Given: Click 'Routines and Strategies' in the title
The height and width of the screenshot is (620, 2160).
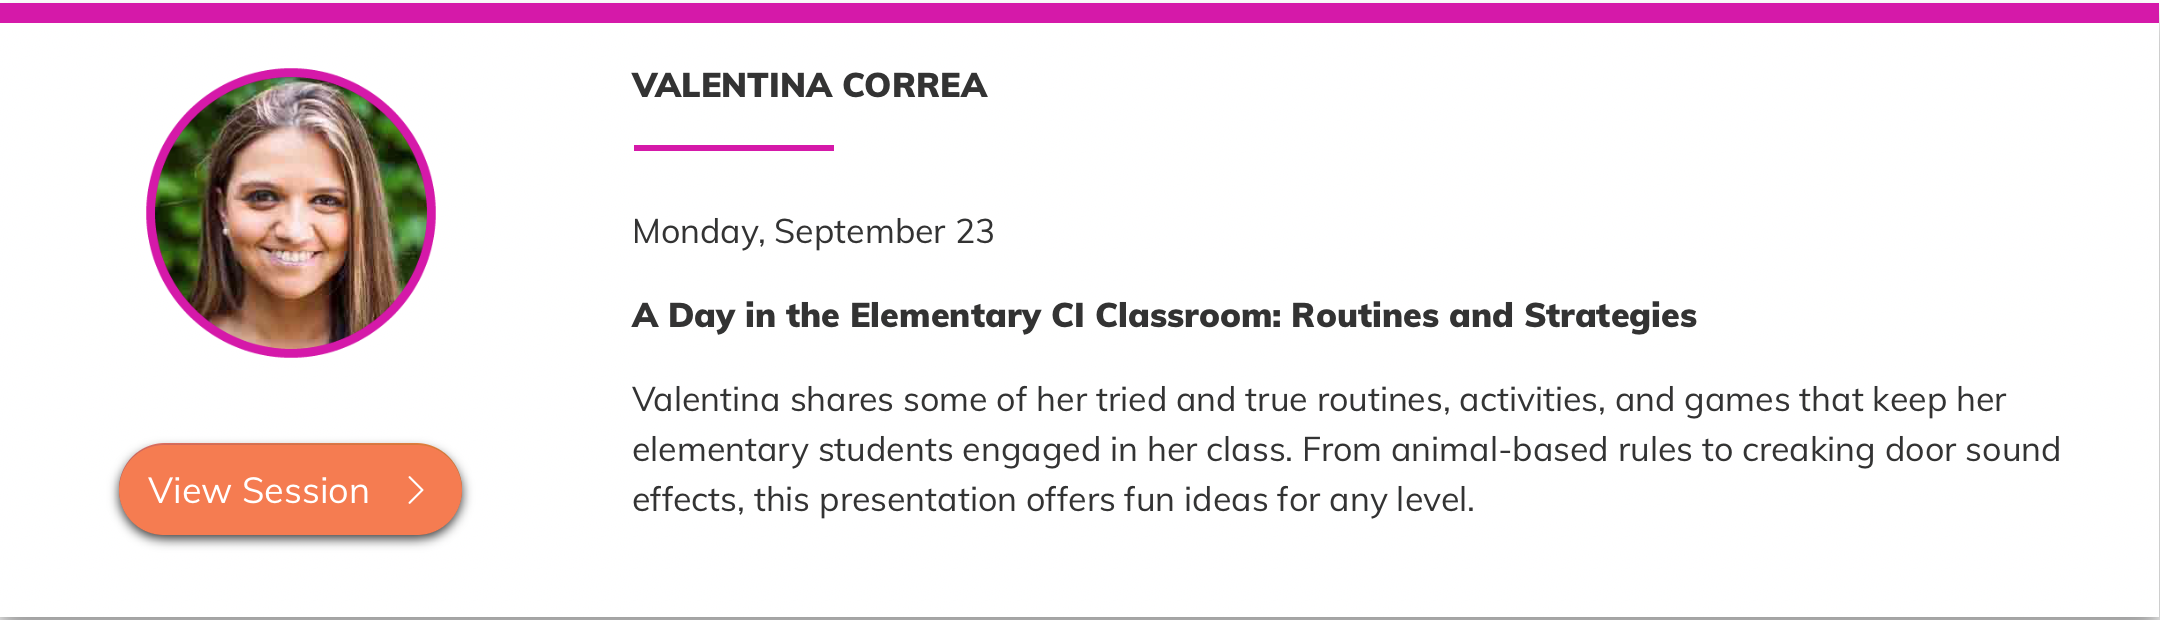Looking at the screenshot, I should point(1494,316).
